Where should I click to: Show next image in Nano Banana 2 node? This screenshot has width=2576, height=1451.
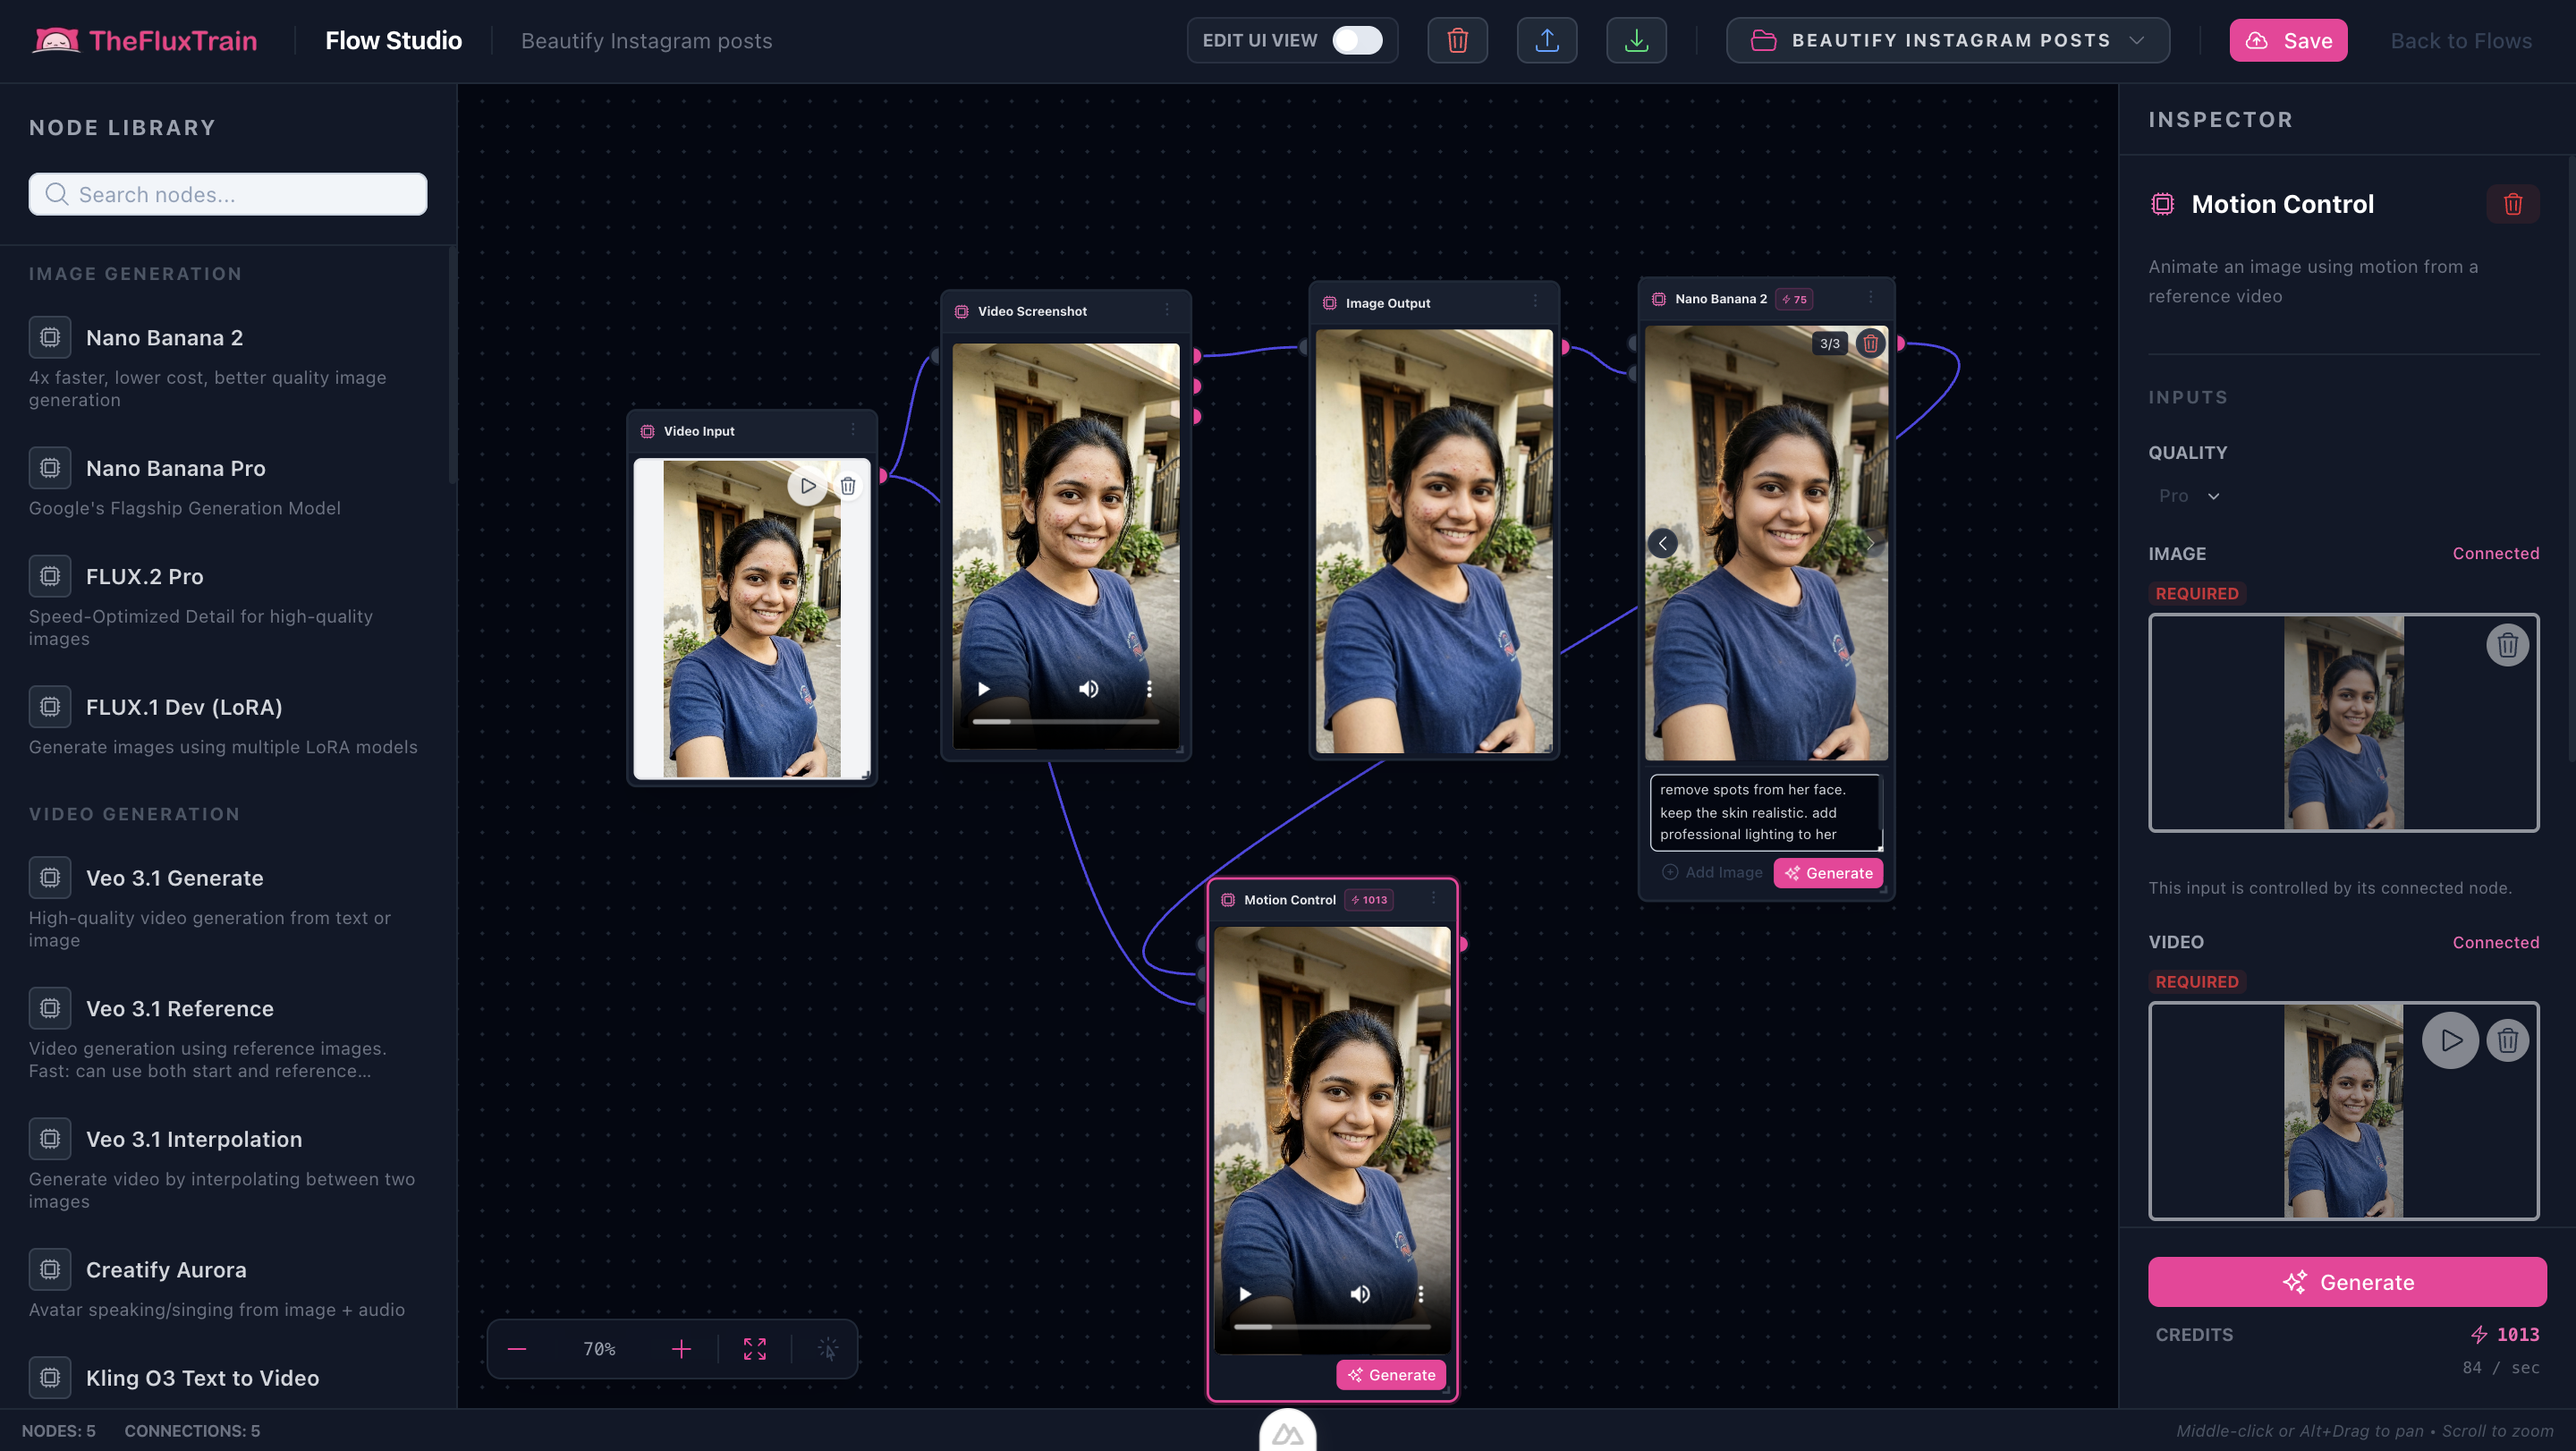click(x=1870, y=543)
